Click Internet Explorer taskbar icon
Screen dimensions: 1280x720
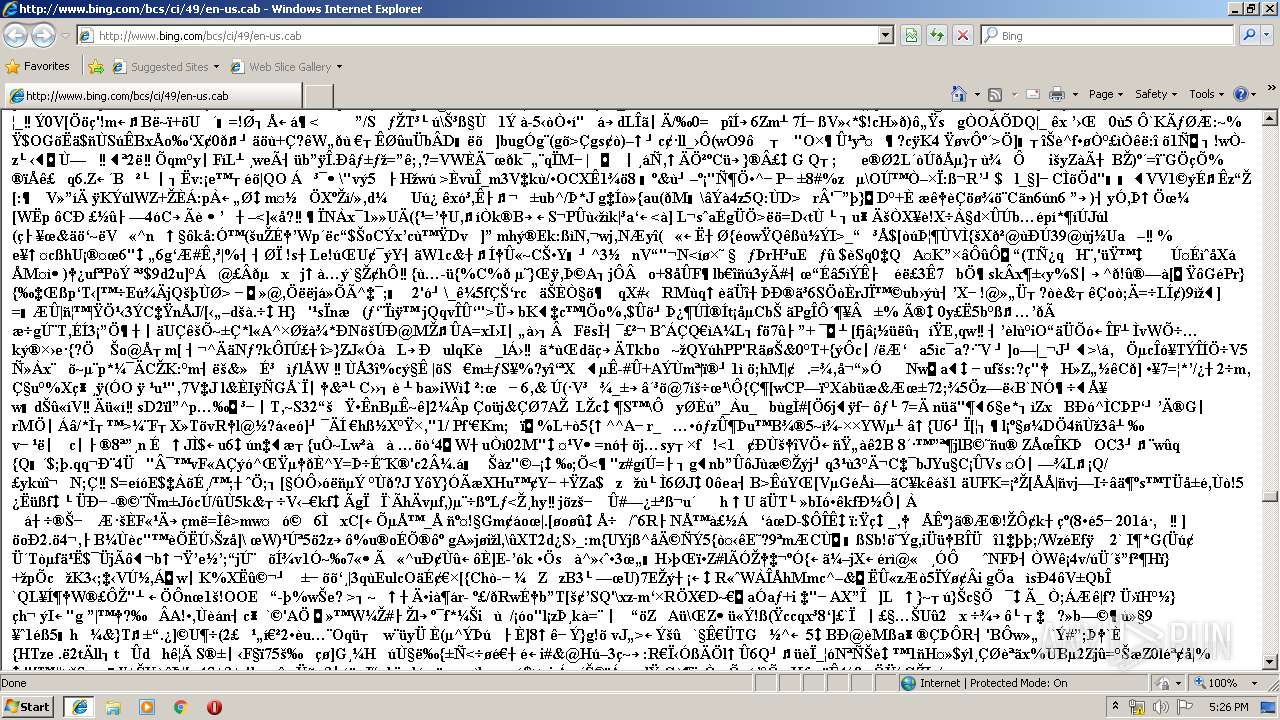coord(80,706)
